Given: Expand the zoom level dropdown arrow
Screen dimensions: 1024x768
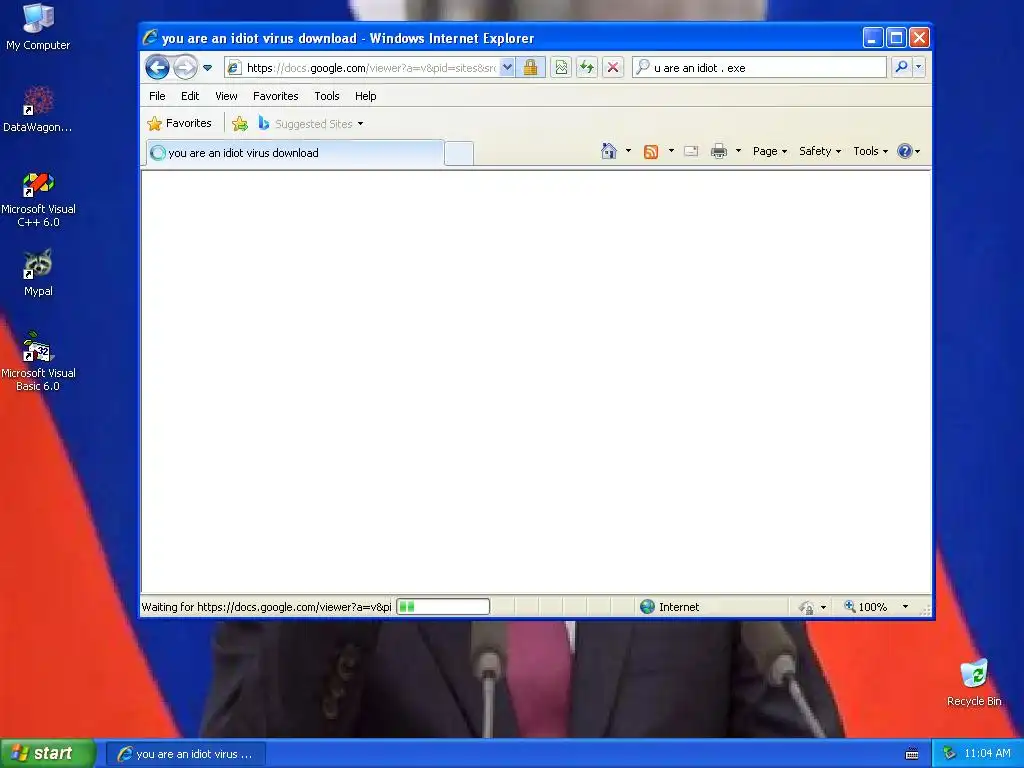Looking at the screenshot, I should tap(905, 607).
